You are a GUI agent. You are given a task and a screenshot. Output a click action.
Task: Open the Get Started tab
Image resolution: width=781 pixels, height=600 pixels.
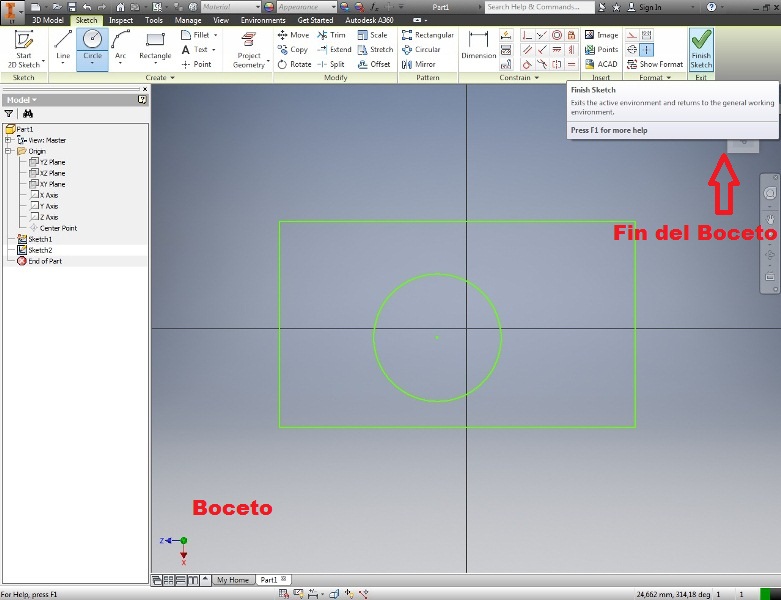[315, 20]
